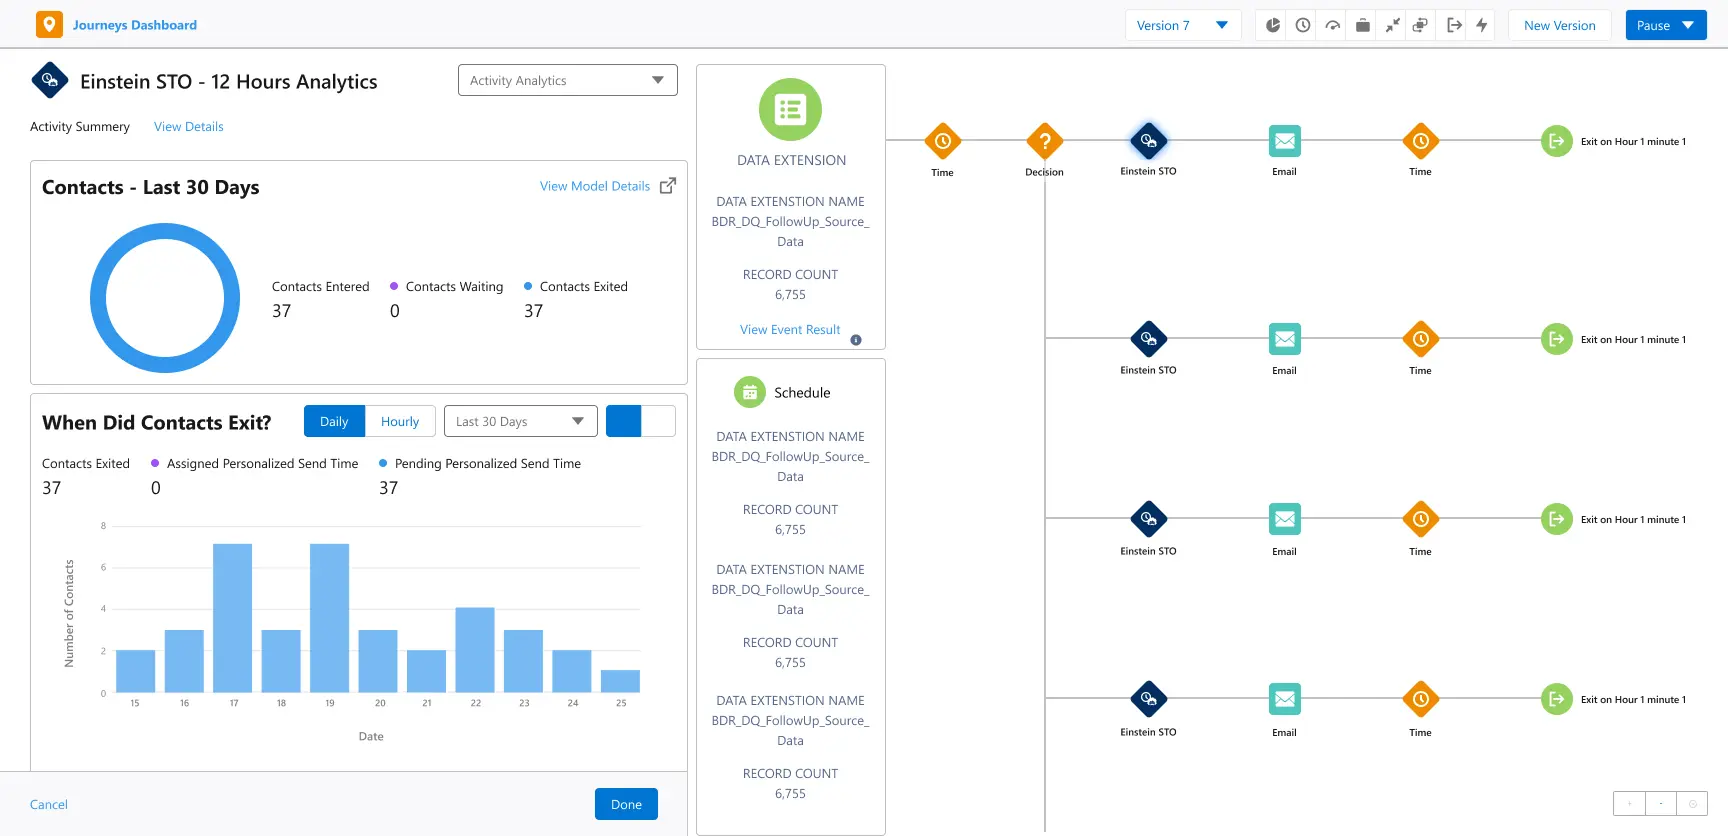Click the chart bar for date 22
Screen dimensions: 1728x836
tap(475, 650)
